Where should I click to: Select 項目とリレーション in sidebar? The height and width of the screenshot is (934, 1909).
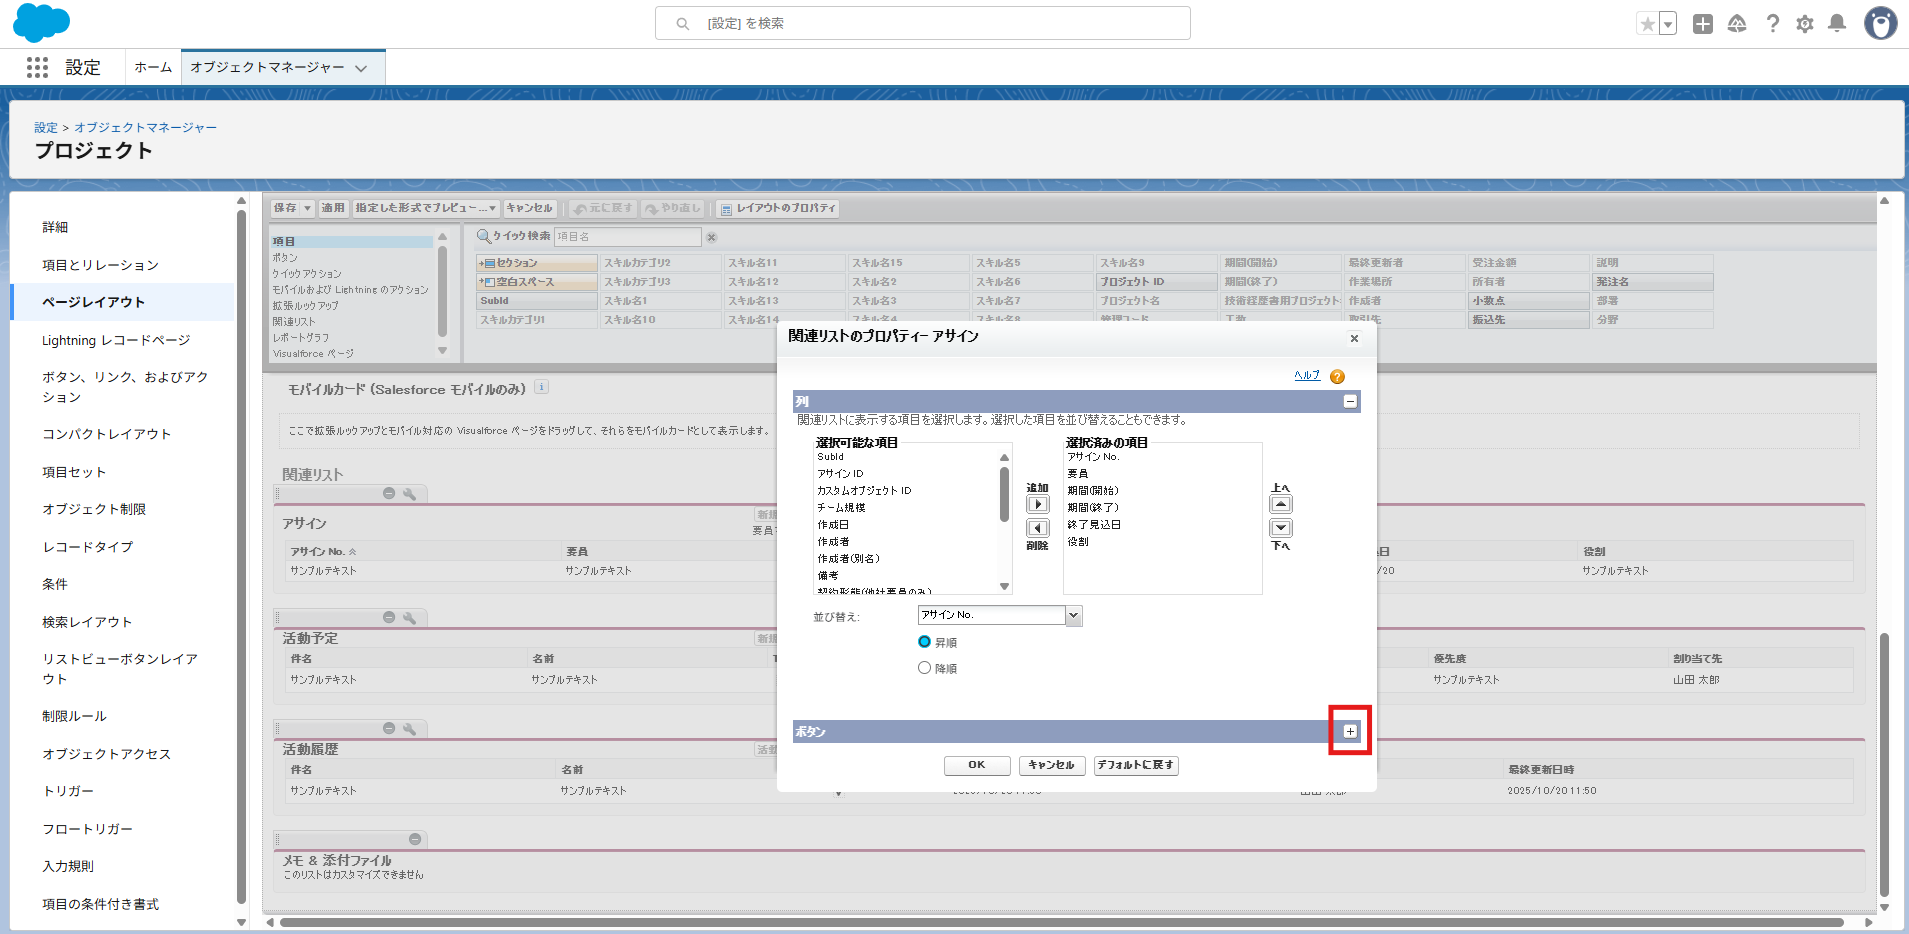[x=100, y=265]
